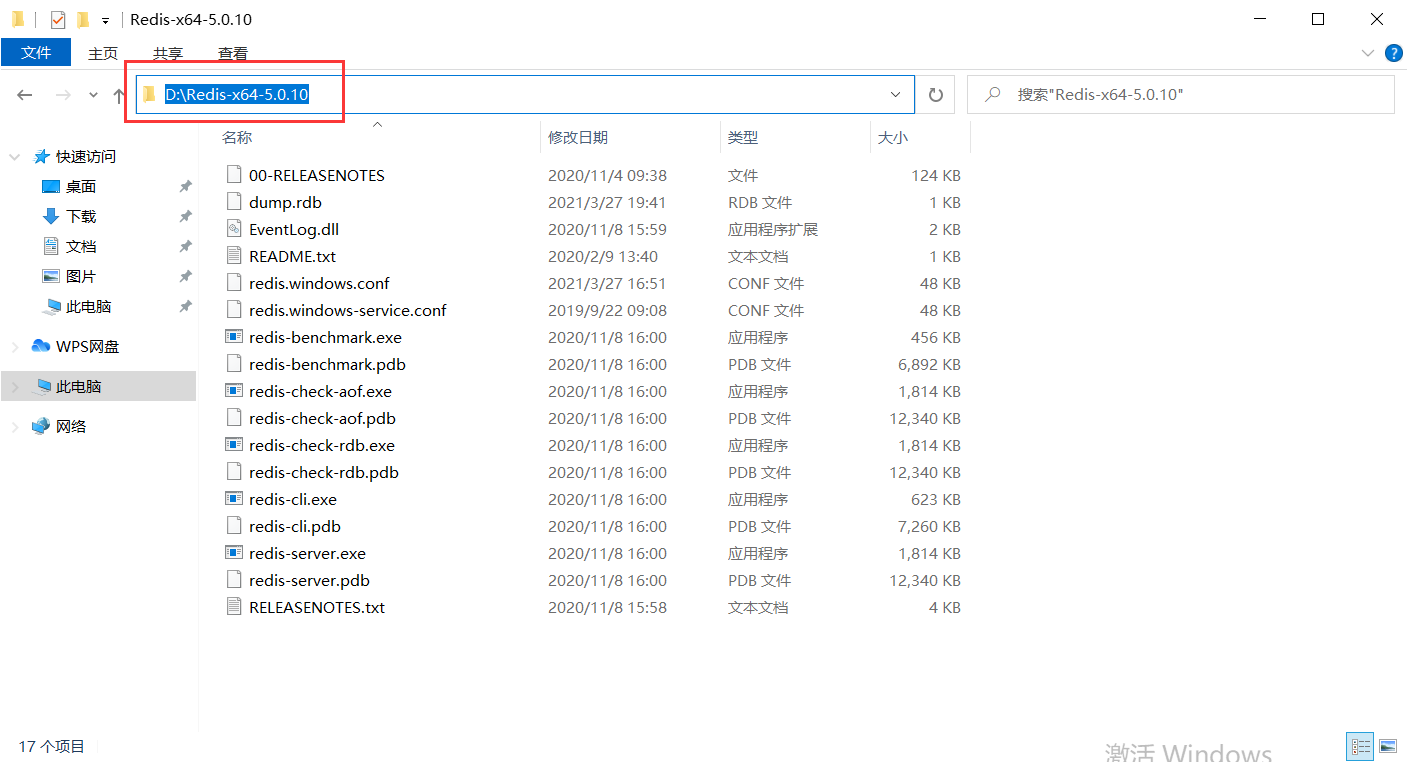
Task: Switch to the 主页 ribbon tab
Action: pyautogui.click(x=103, y=53)
